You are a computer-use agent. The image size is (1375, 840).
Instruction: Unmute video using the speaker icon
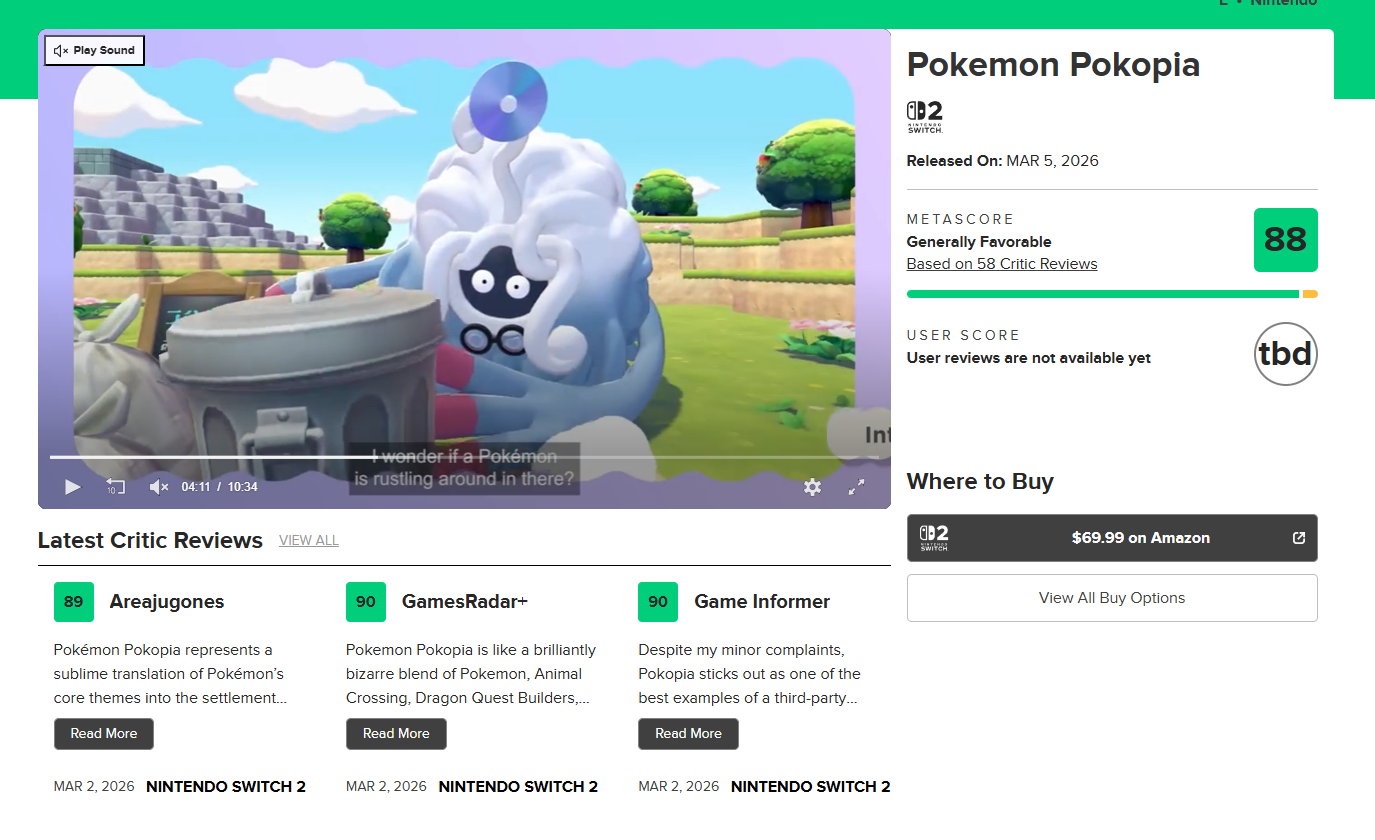[158, 487]
